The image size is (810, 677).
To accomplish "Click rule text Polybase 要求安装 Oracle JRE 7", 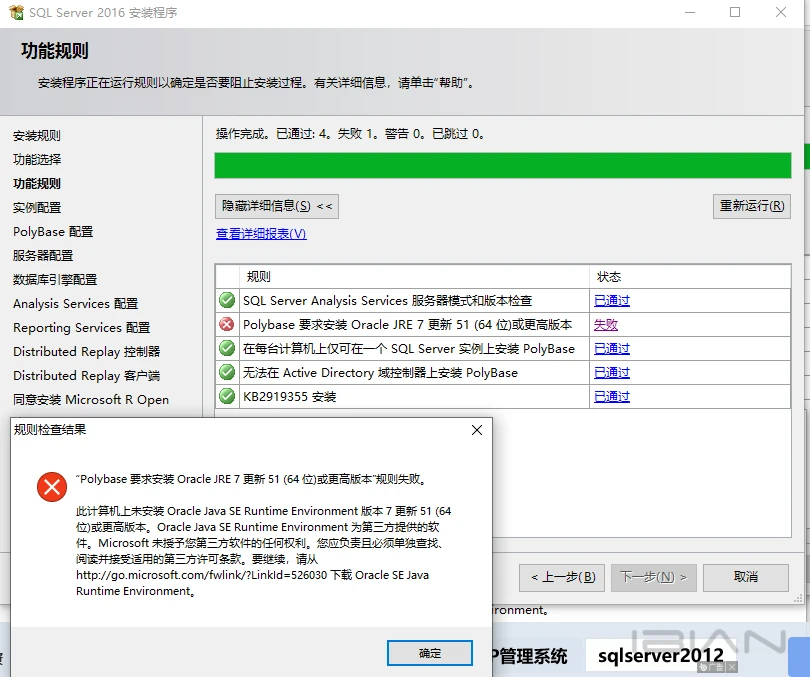I will click(408, 325).
